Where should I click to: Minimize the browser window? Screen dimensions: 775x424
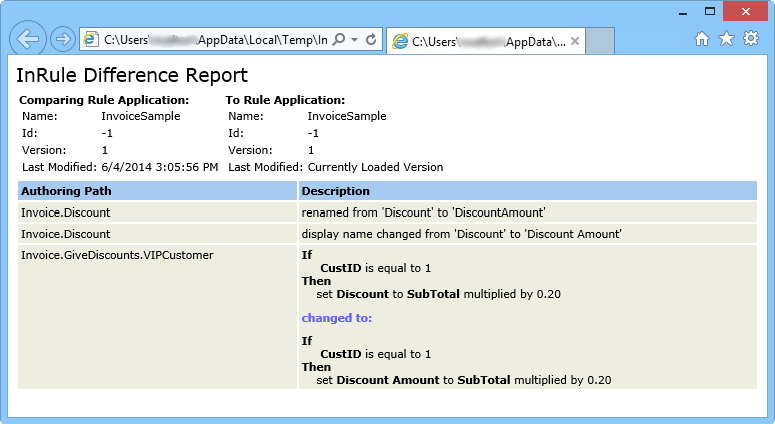click(x=682, y=10)
